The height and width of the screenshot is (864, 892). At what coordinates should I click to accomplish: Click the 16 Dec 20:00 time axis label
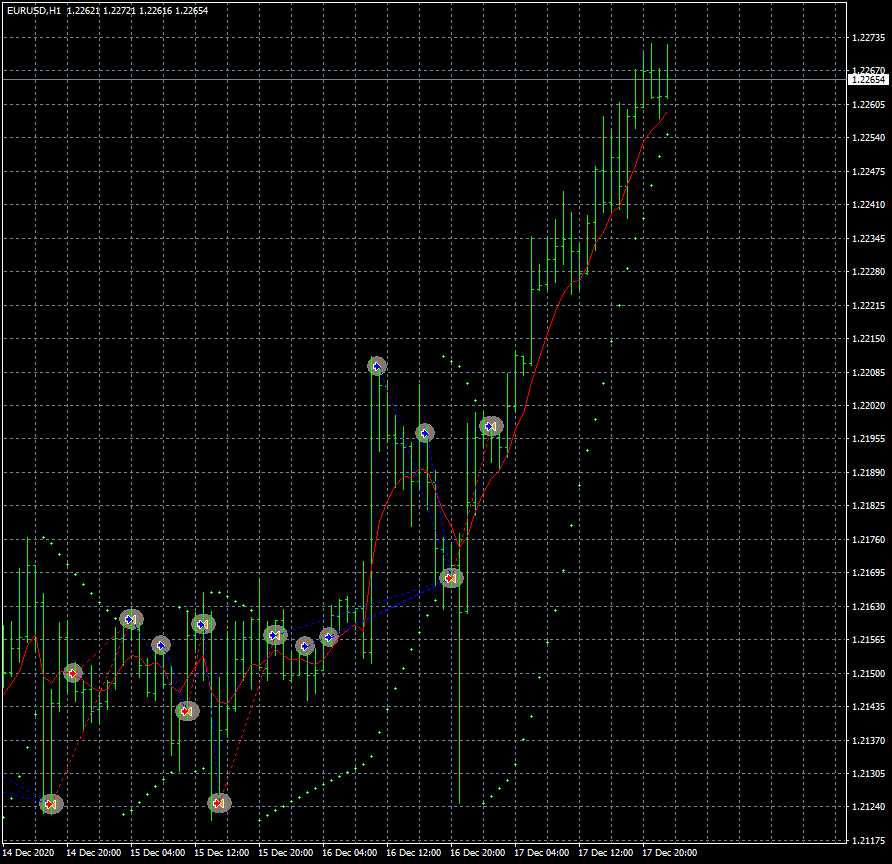[x=477, y=853]
